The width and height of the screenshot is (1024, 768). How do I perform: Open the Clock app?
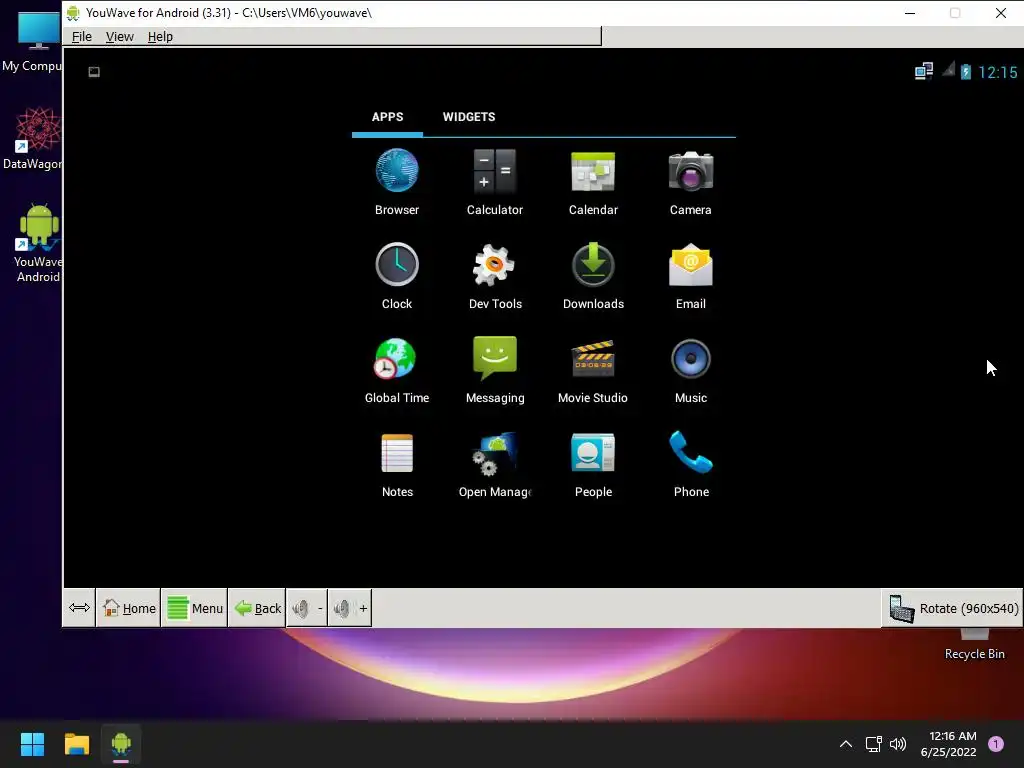click(396, 276)
